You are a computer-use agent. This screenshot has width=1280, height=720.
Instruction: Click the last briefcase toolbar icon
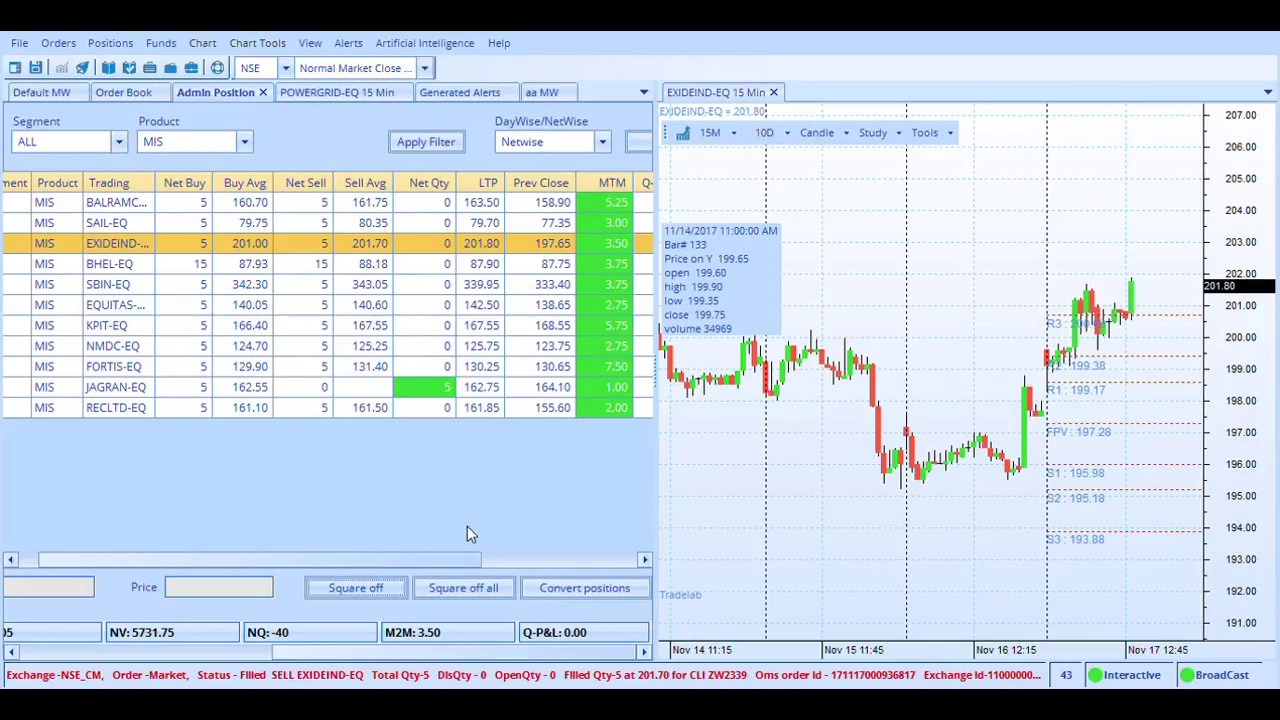(191, 68)
